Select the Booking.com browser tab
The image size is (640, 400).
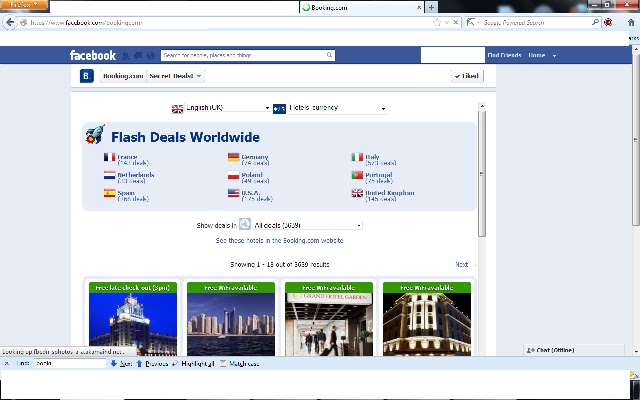362,7
